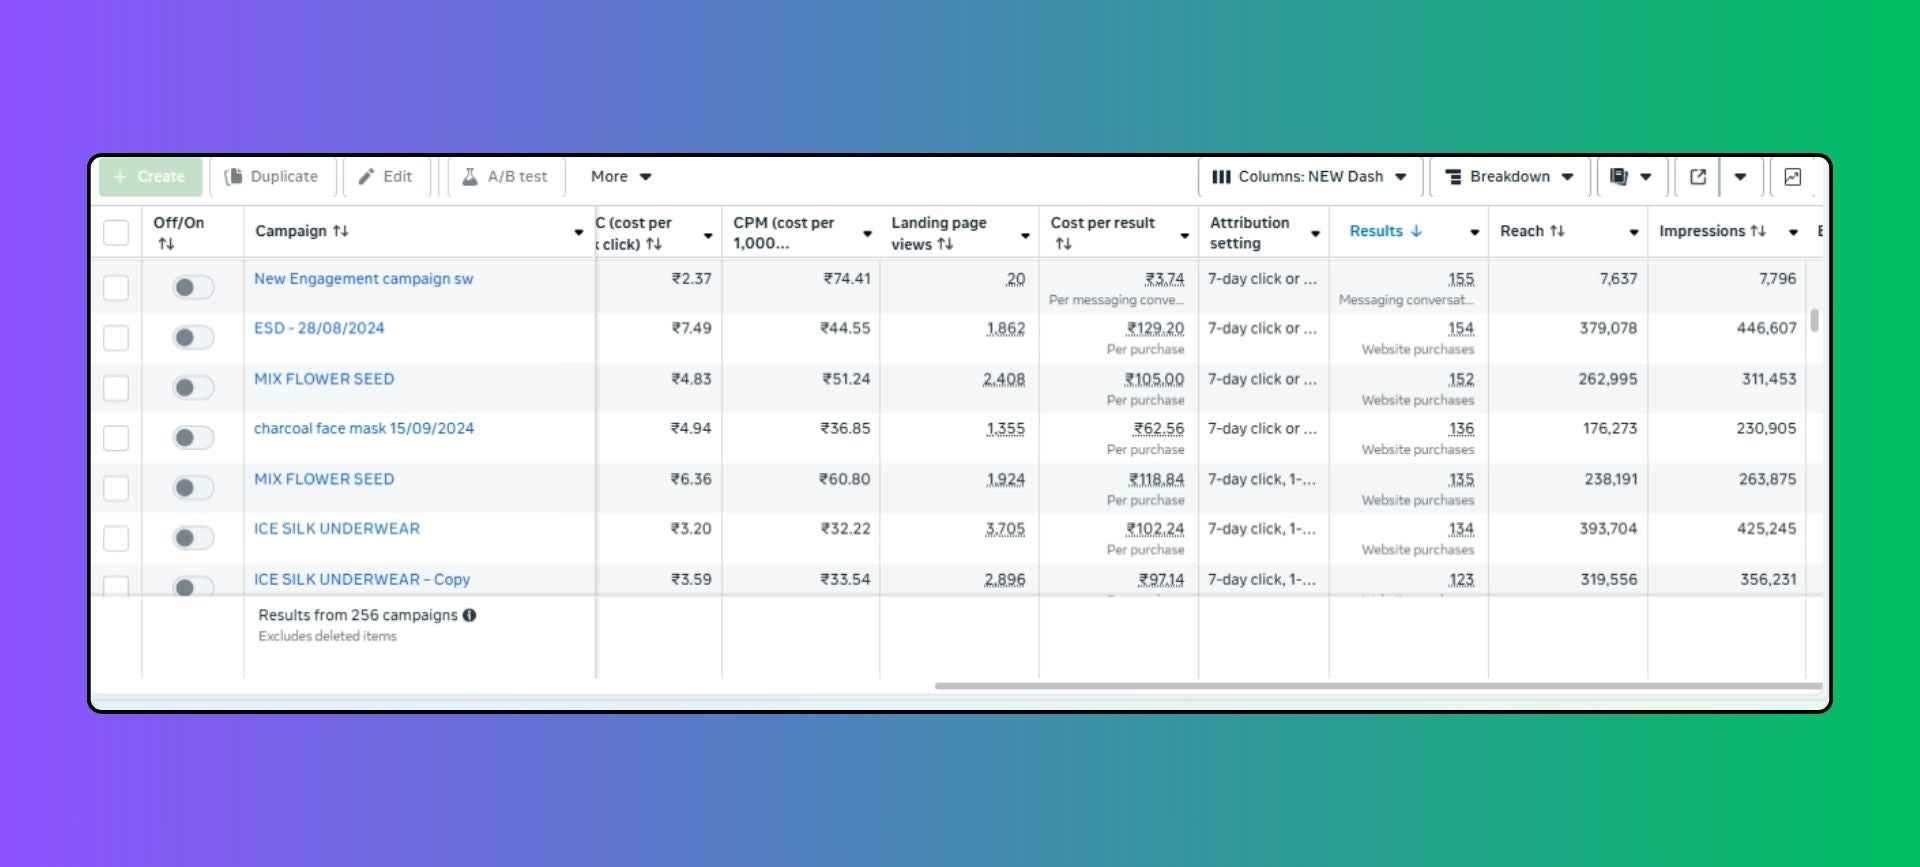
Task: Click the Duplicate copy icon
Action: pos(234,177)
